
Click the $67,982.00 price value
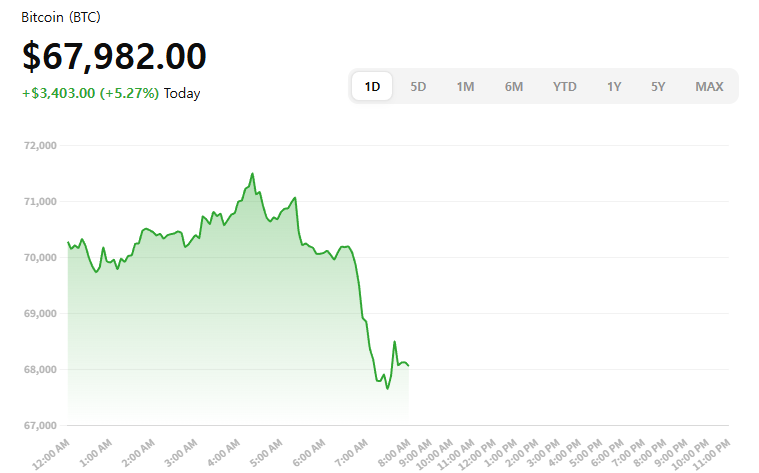[x=114, y=57]
